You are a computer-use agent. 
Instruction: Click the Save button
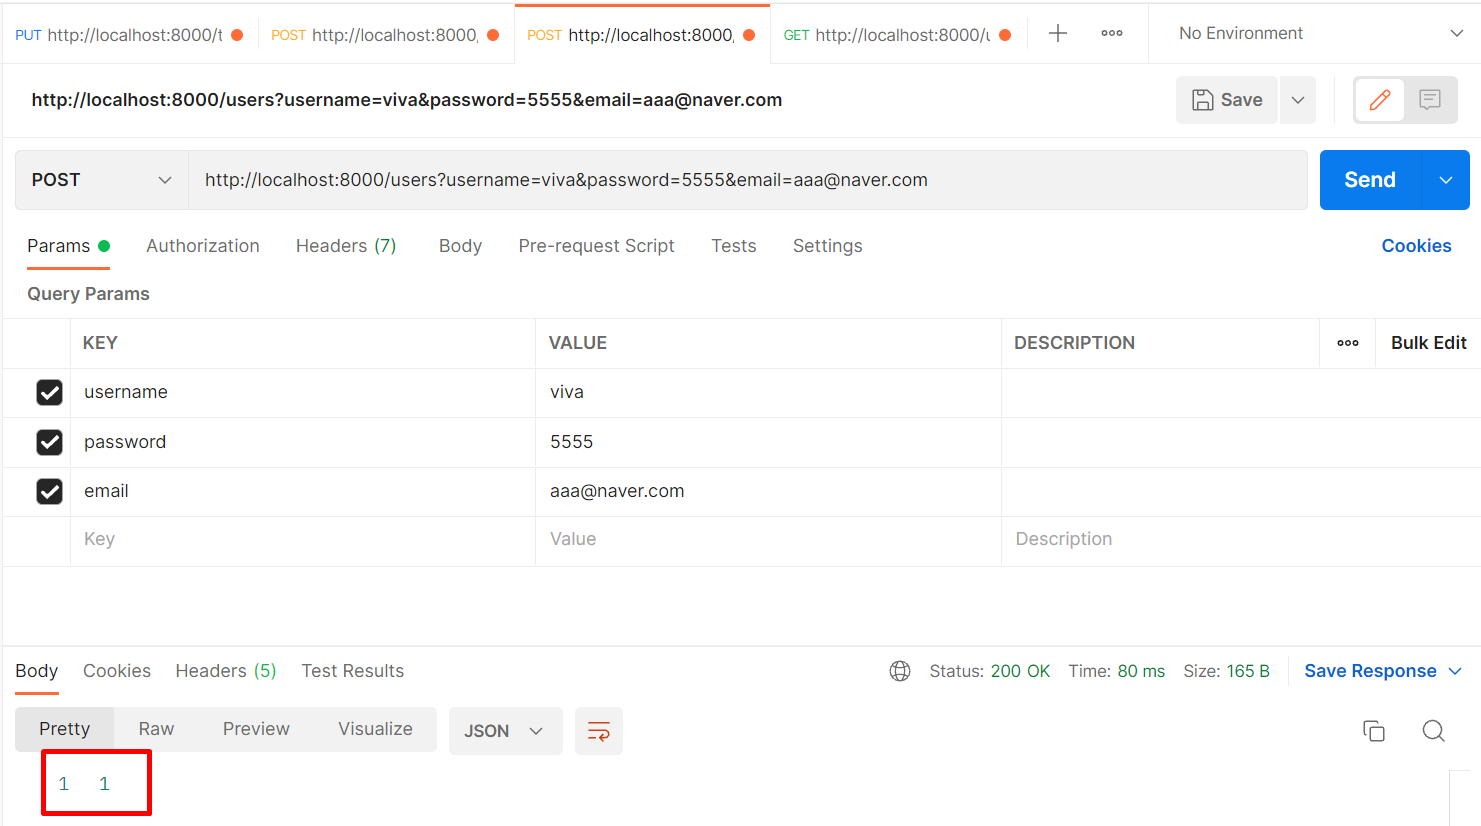coord(1227,100)
